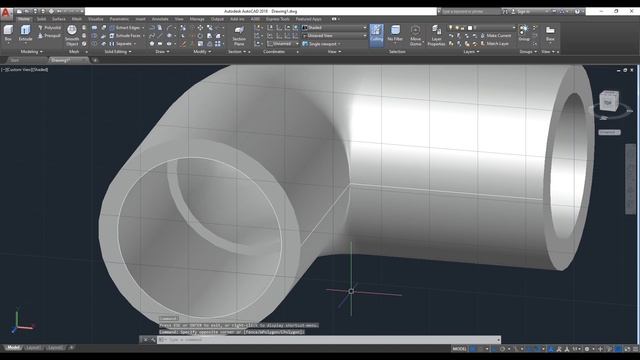640x360 pixels.
Task: Click the viewport label Custom View Shaded
Action: pos(24,70)
